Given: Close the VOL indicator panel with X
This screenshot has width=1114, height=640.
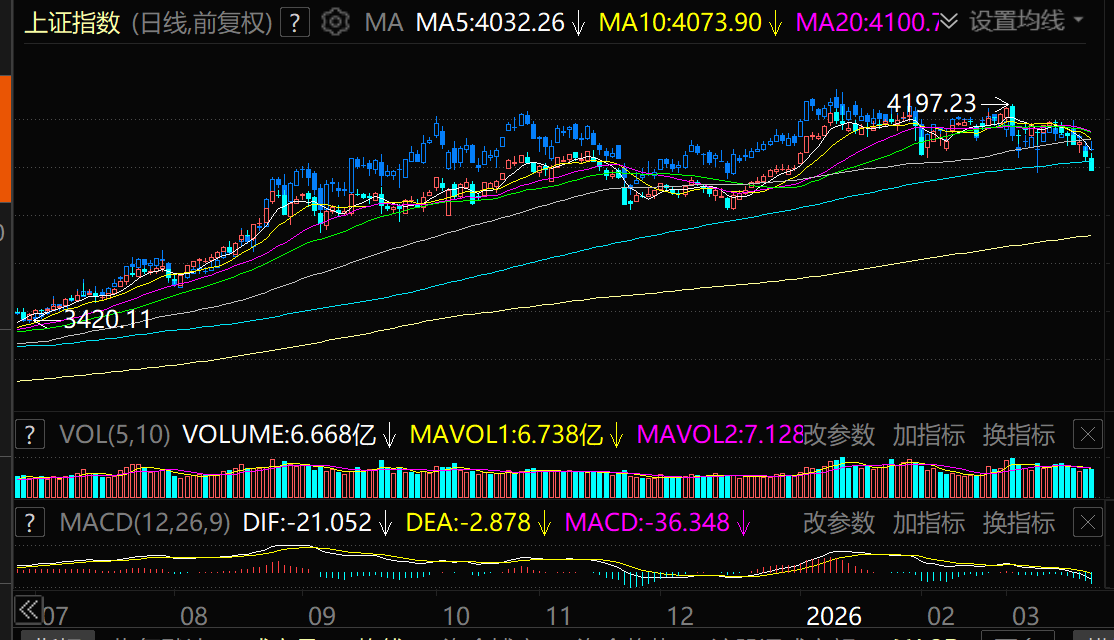Looking at the screenshot, I should [1087, 435].
